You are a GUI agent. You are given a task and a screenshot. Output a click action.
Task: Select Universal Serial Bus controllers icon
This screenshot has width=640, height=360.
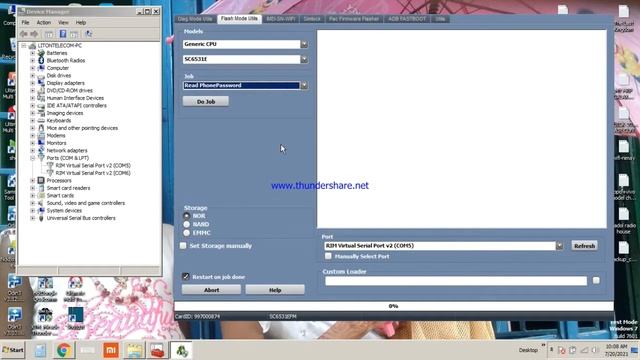pyautogui.click(x=41, y=218)
